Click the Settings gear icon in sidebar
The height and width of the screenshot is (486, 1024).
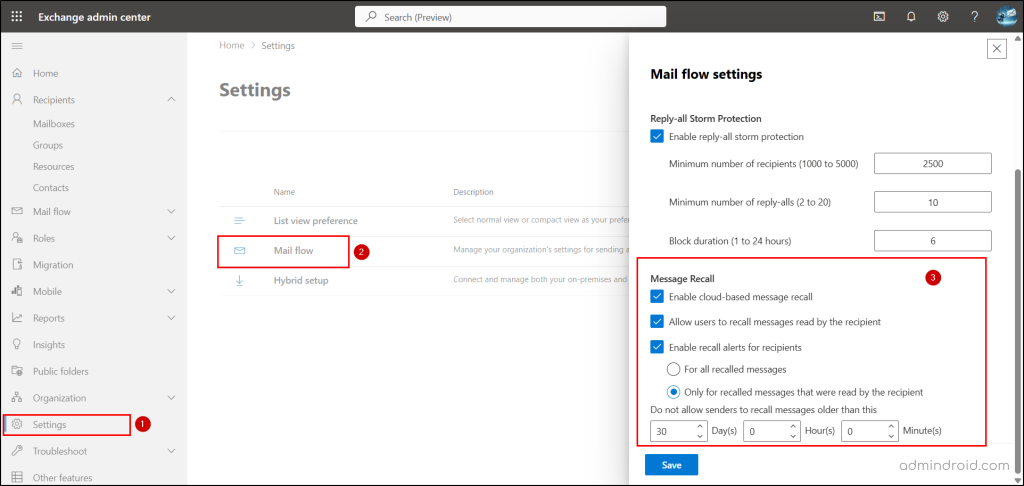[18, 425]
